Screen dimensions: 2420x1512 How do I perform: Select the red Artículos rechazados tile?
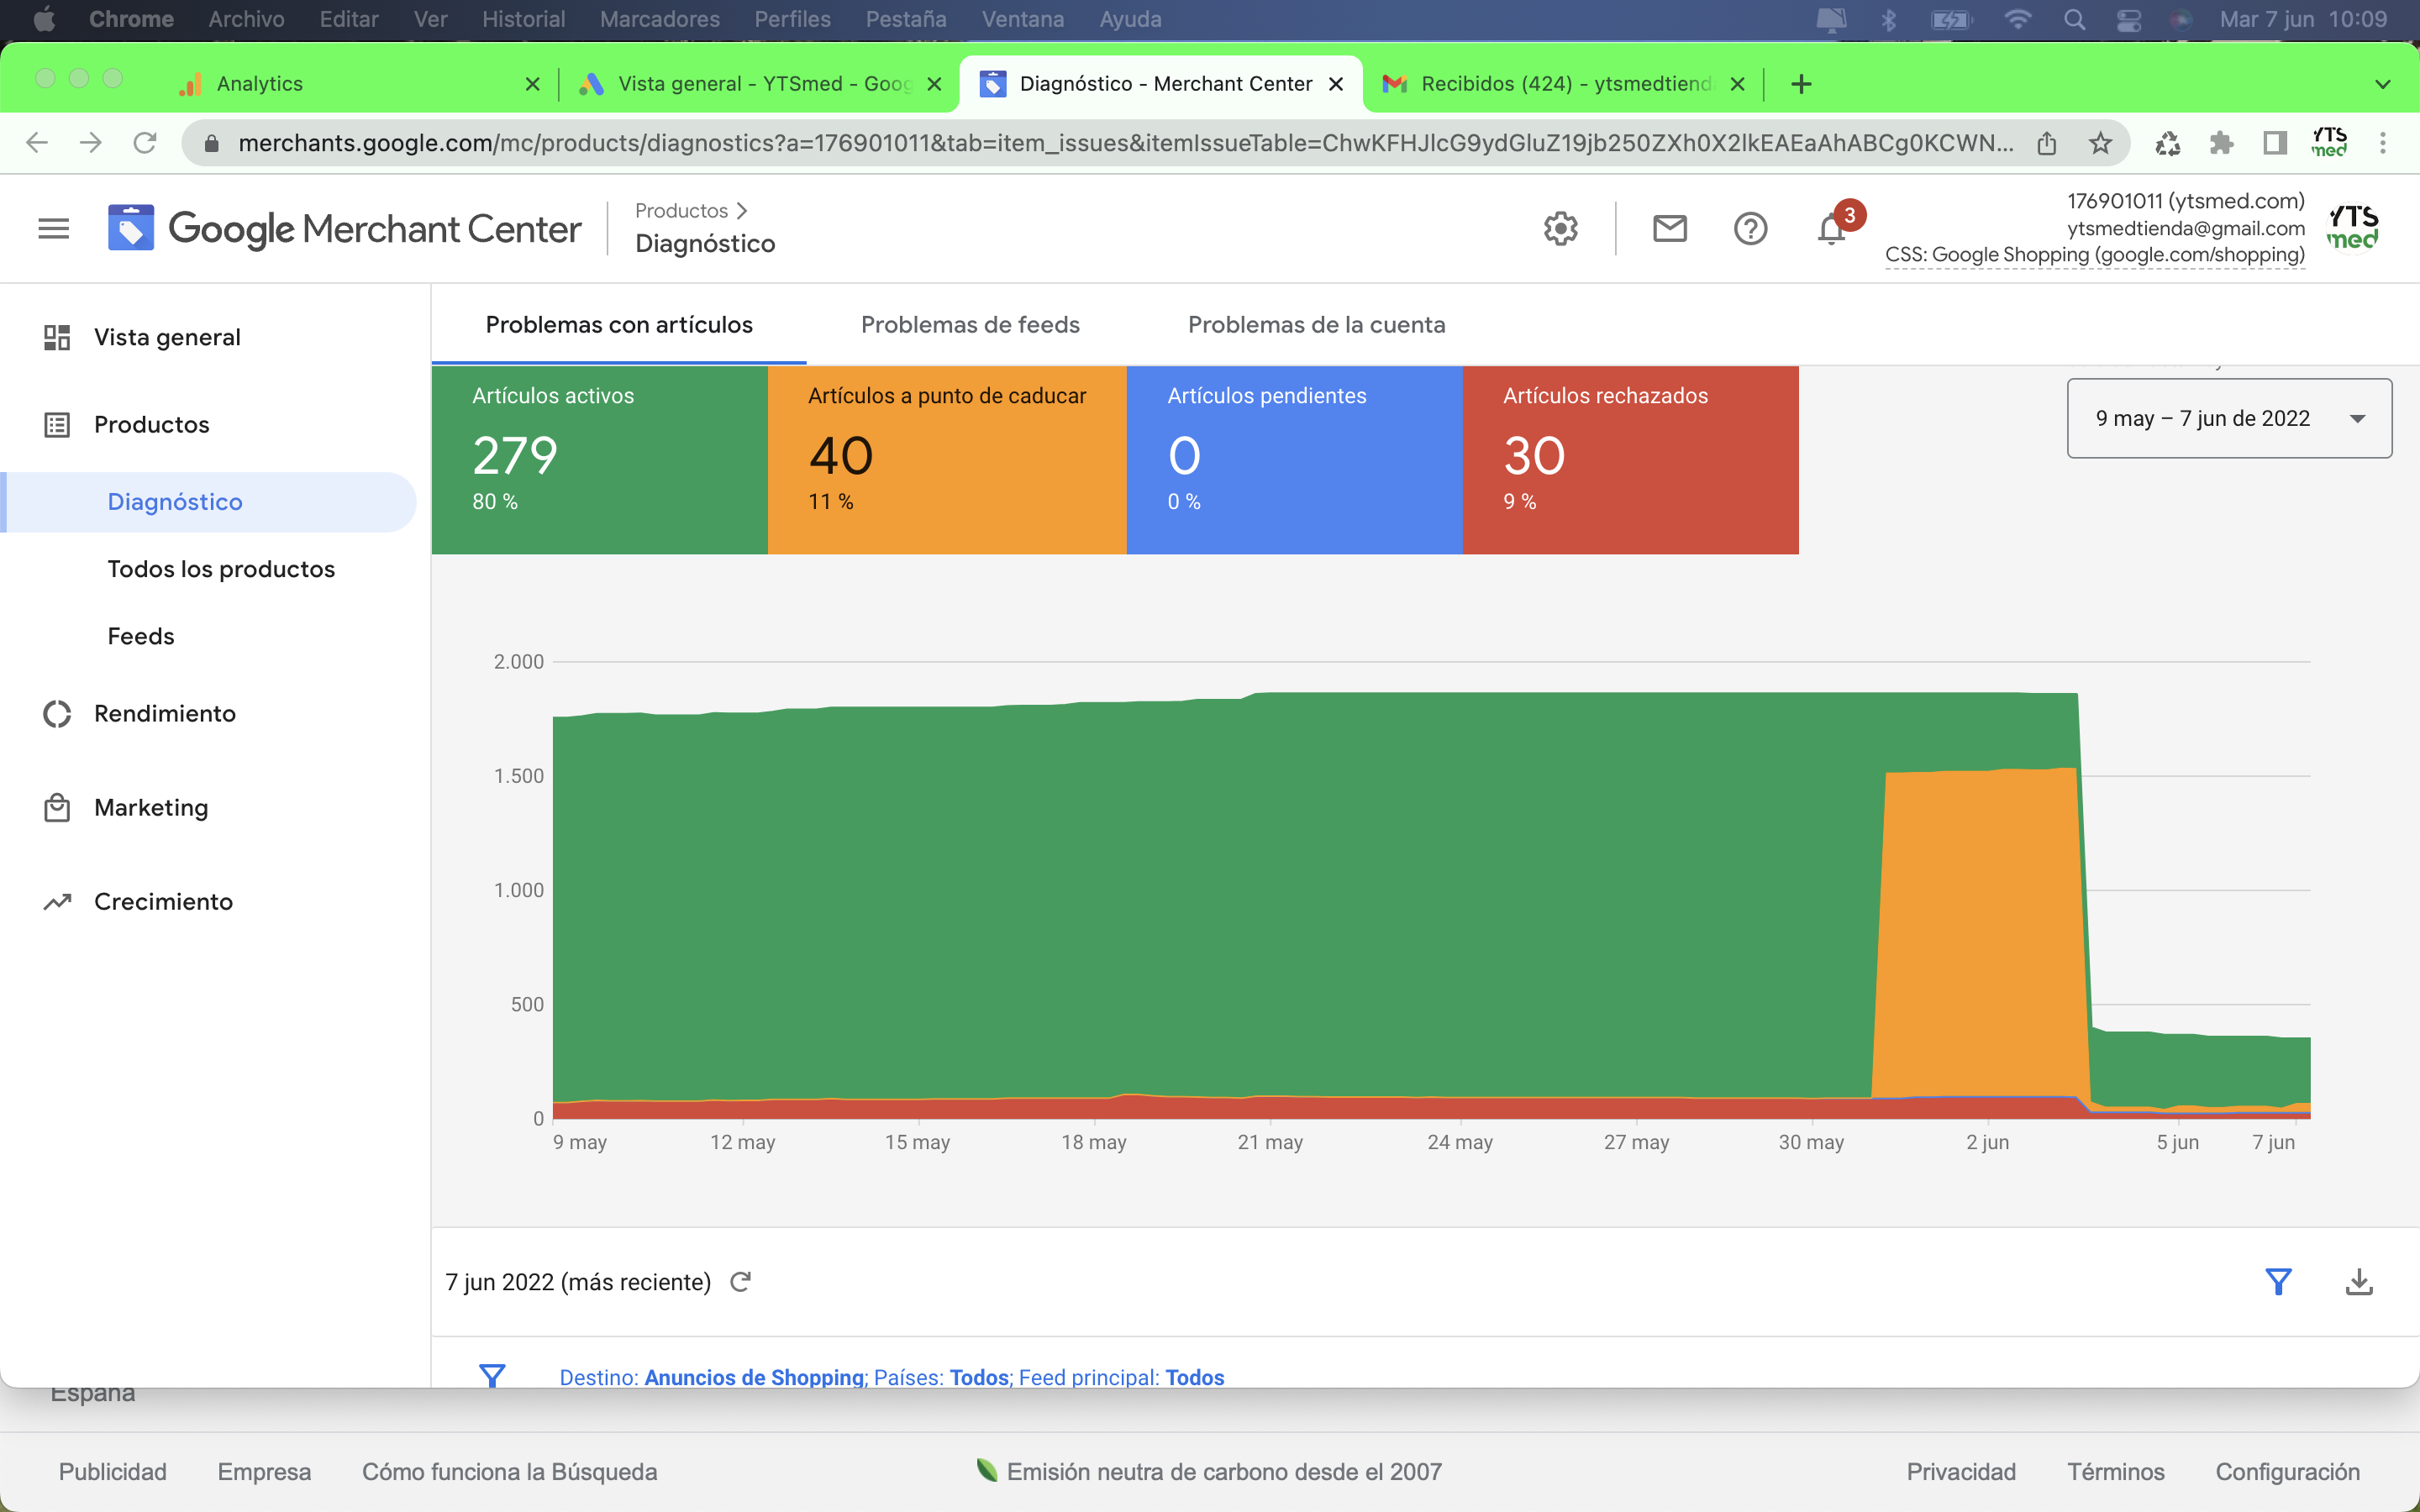click(x=1630, y=459)
